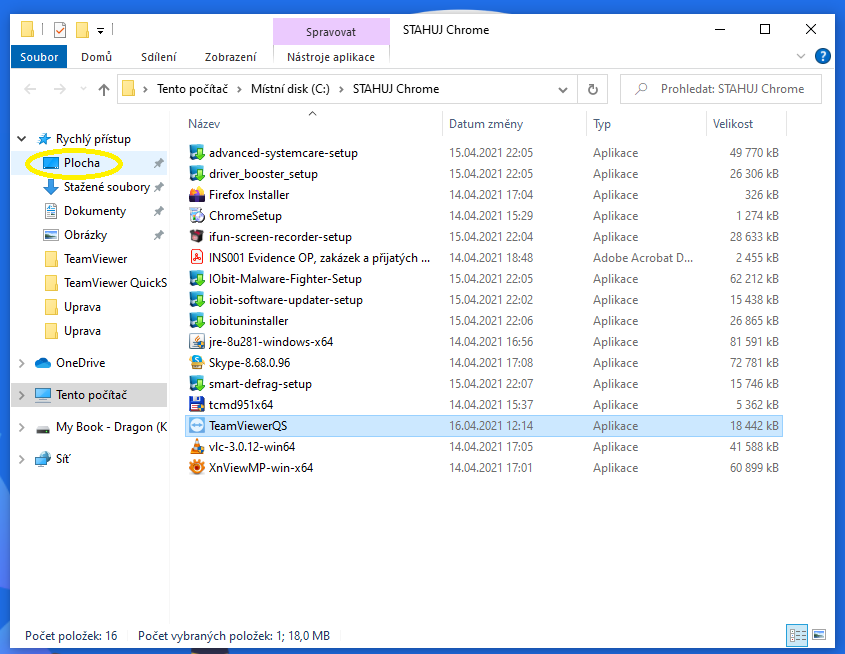
Task: Switch to the Domů ribbon tab
Action: pos(96,57)
